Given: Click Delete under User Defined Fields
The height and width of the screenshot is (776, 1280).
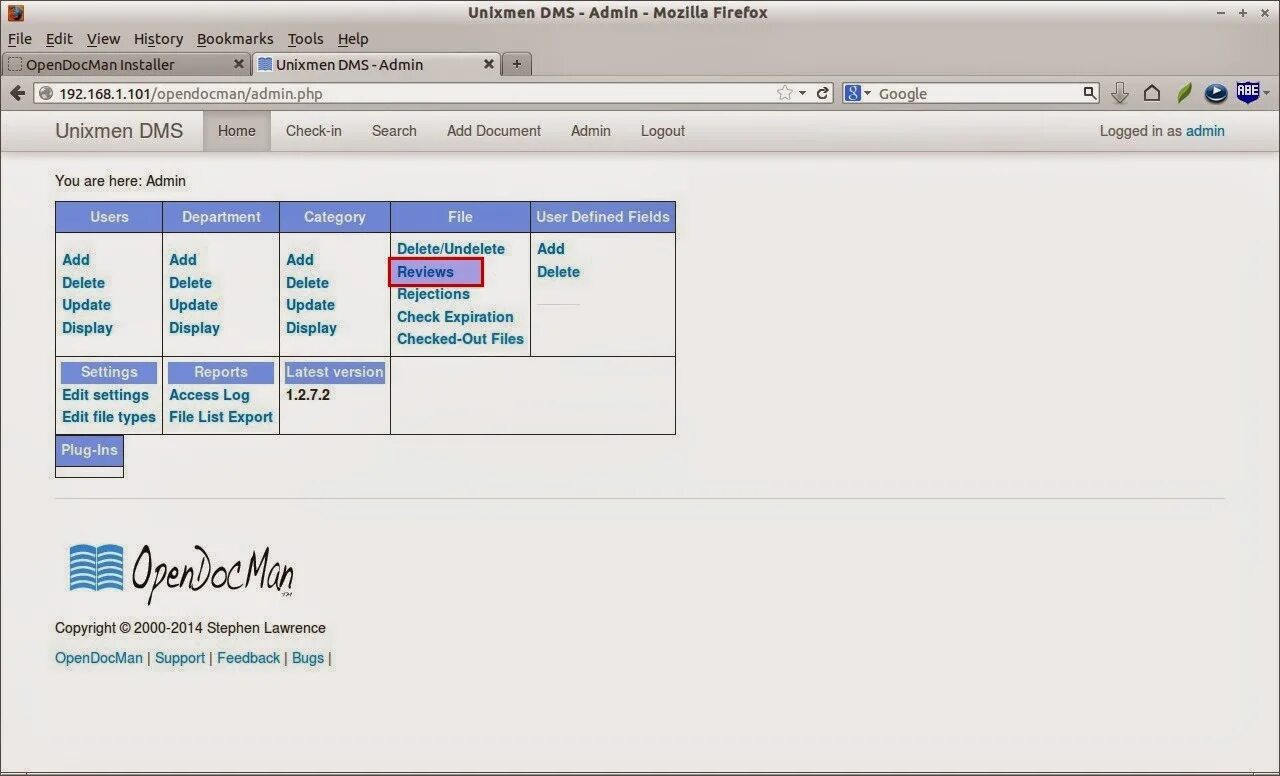Looking at the screenshot, I should pos(558,272).
